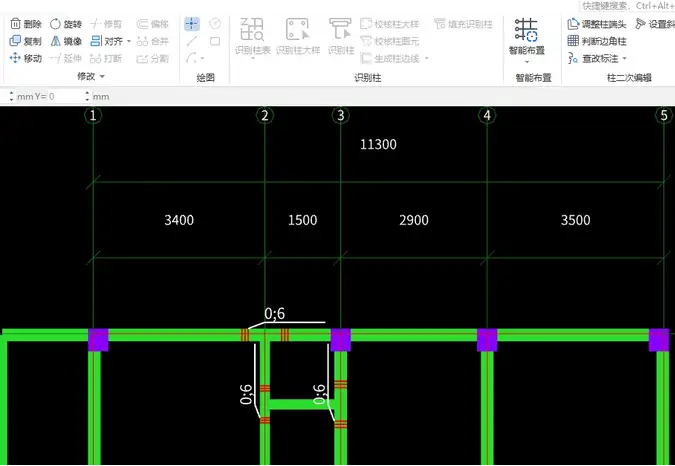Open the dropdown under 识别柱表

(253, 58)
